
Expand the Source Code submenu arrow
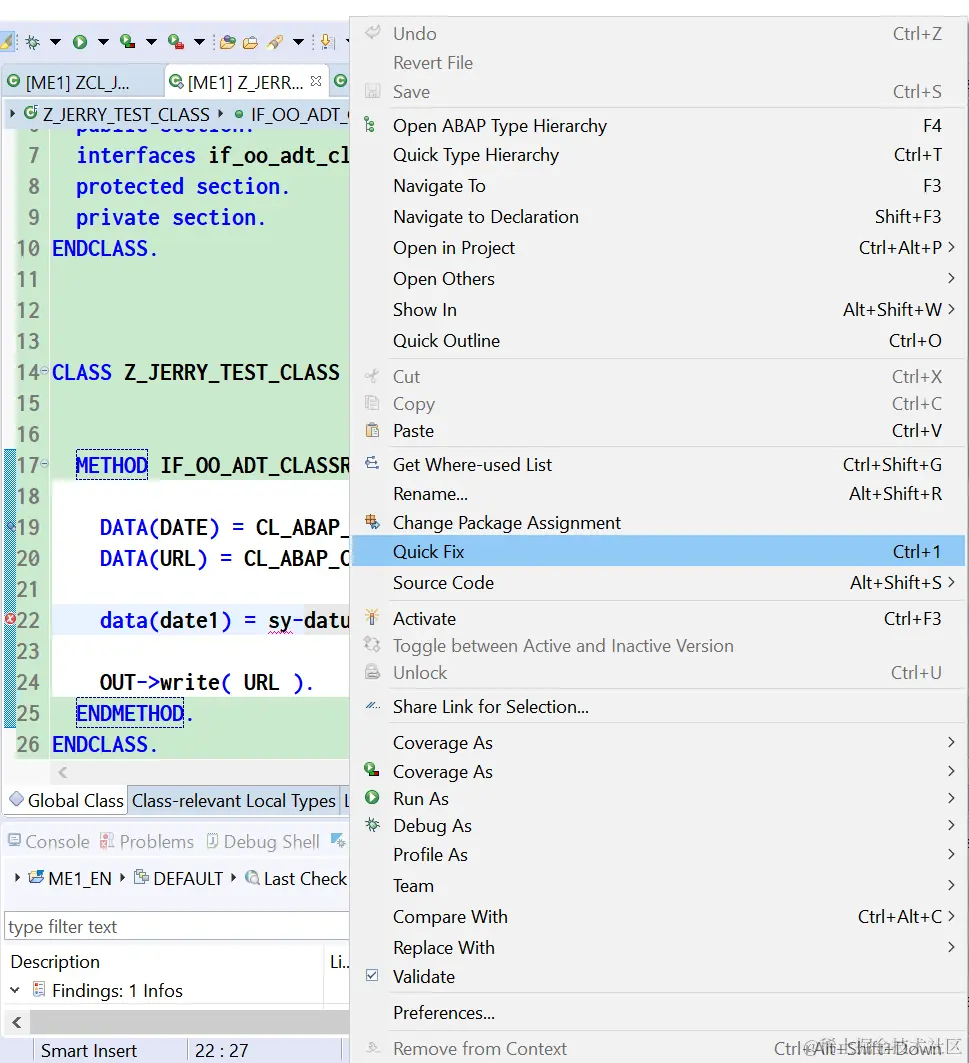point(951,582)
